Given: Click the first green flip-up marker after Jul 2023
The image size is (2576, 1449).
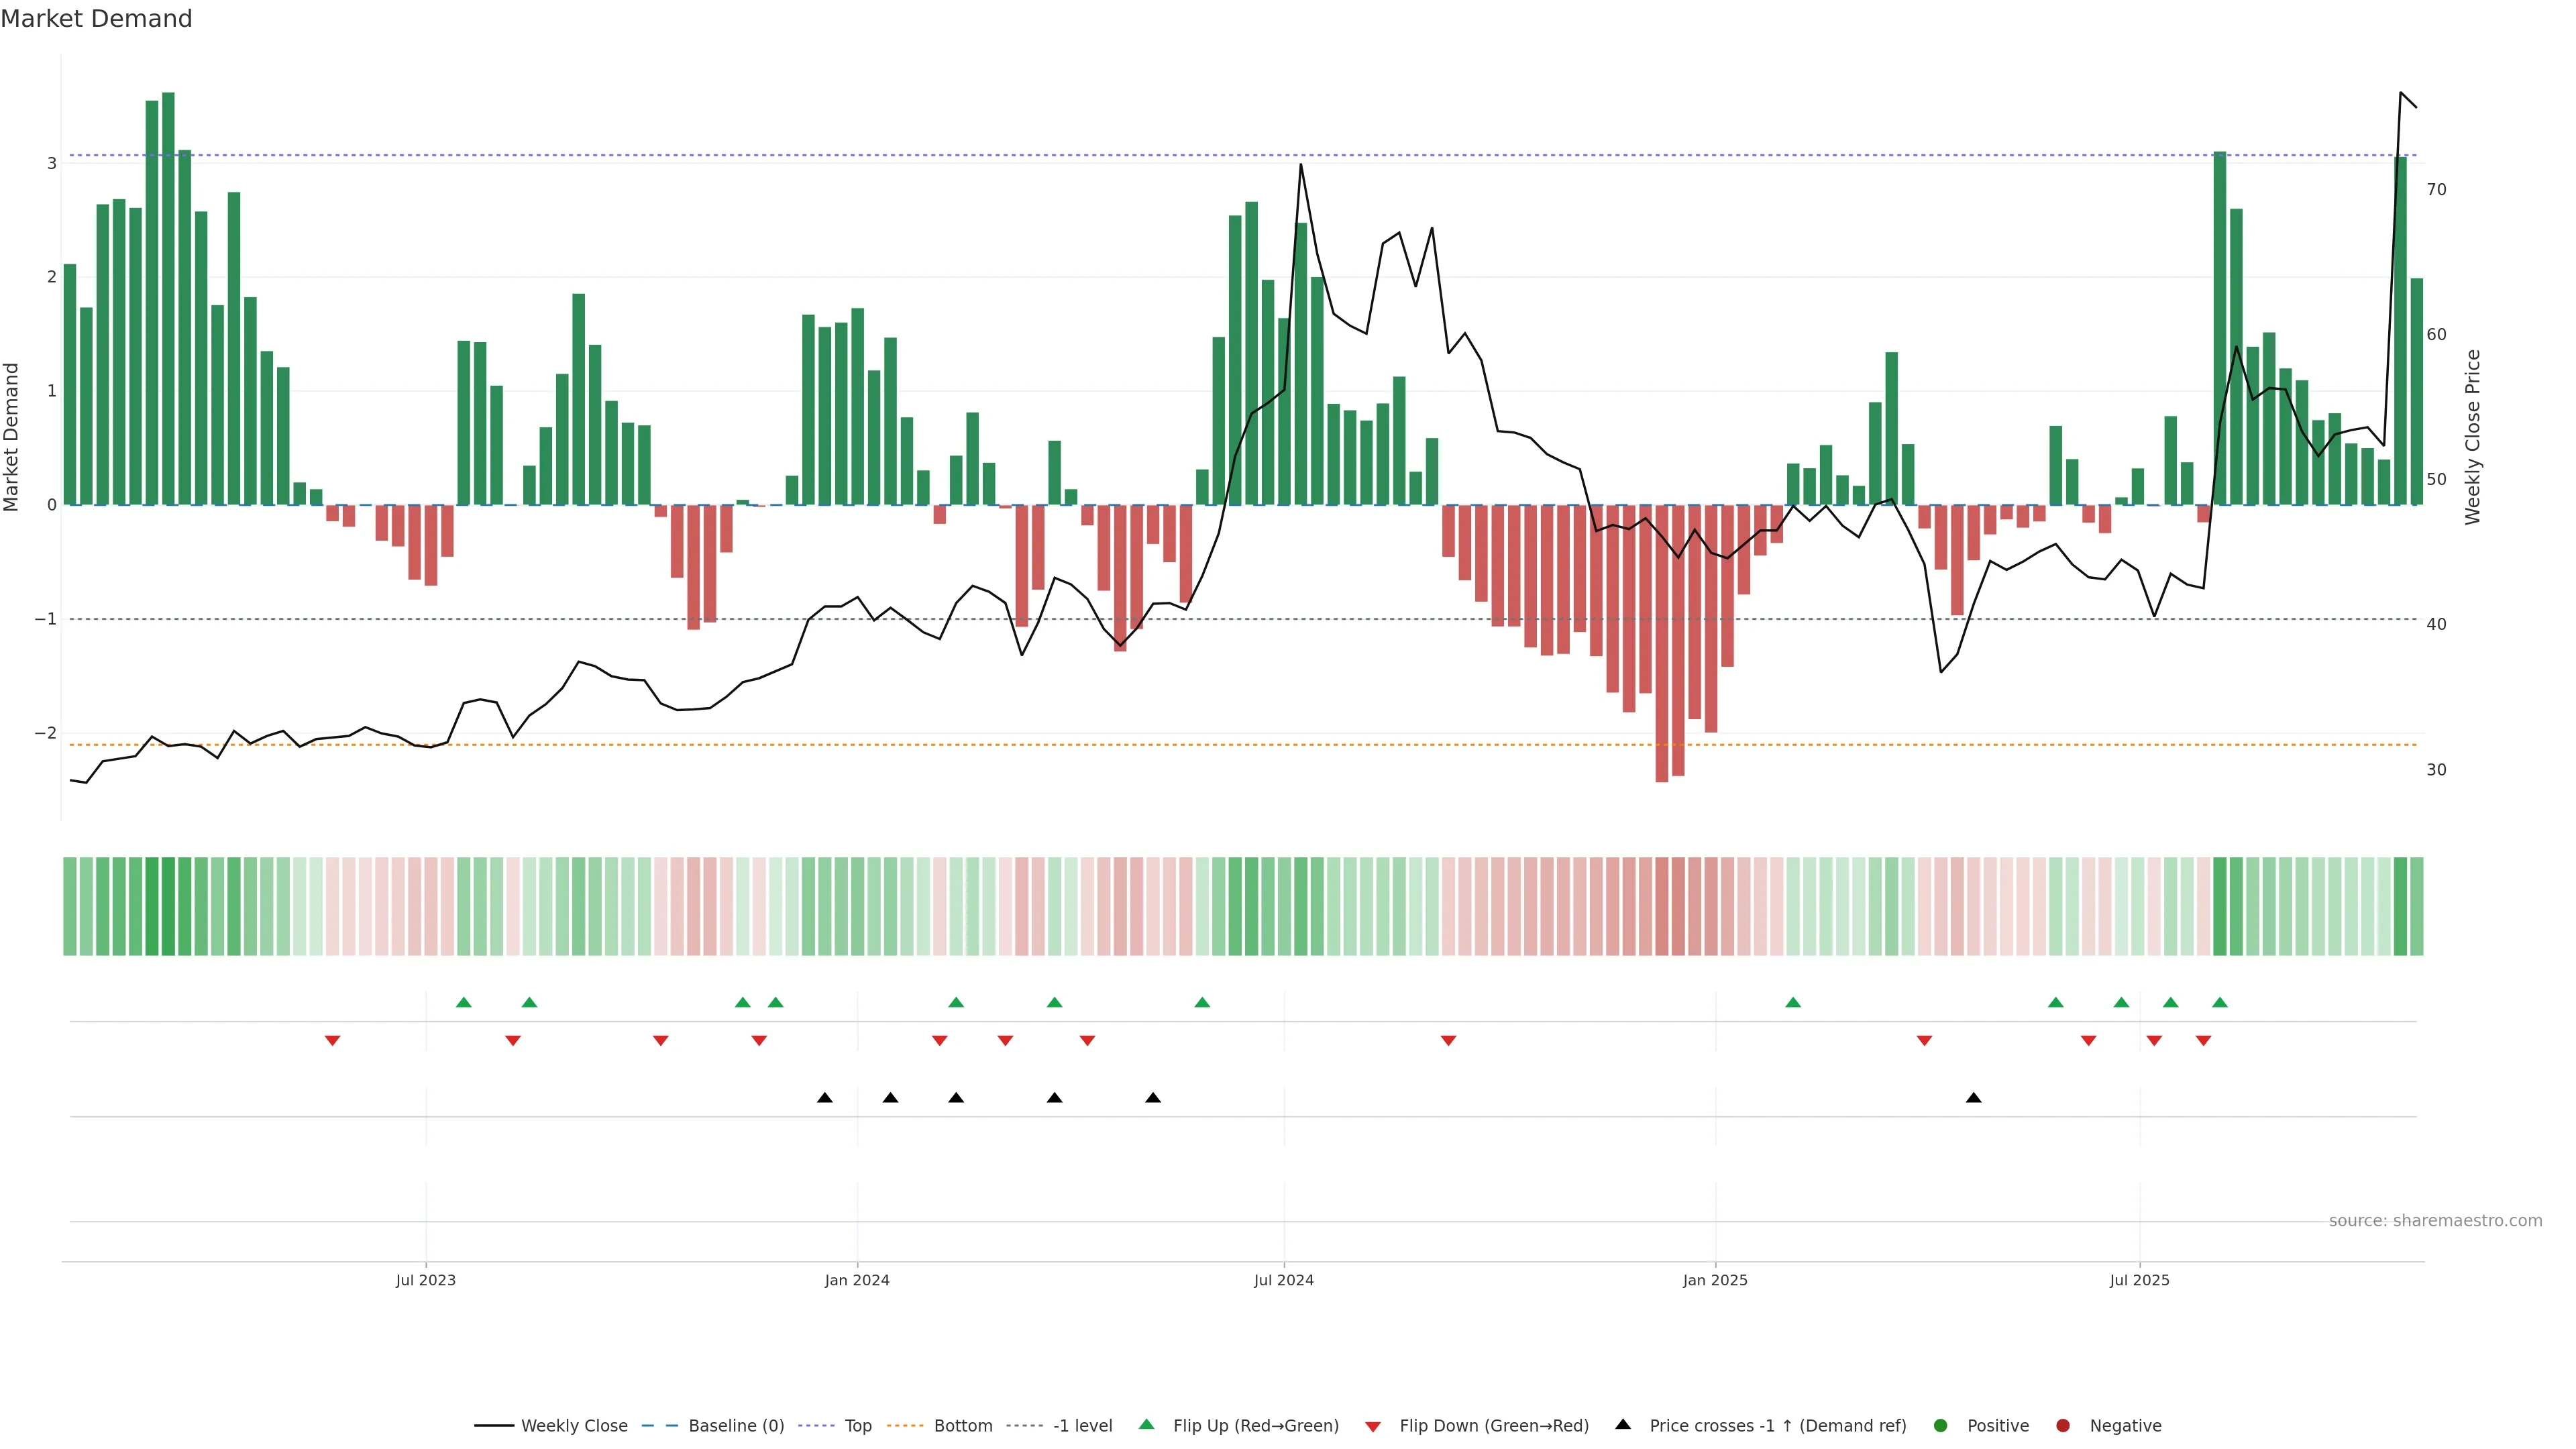Looking at the screenshot, I should pos(463,1002).
